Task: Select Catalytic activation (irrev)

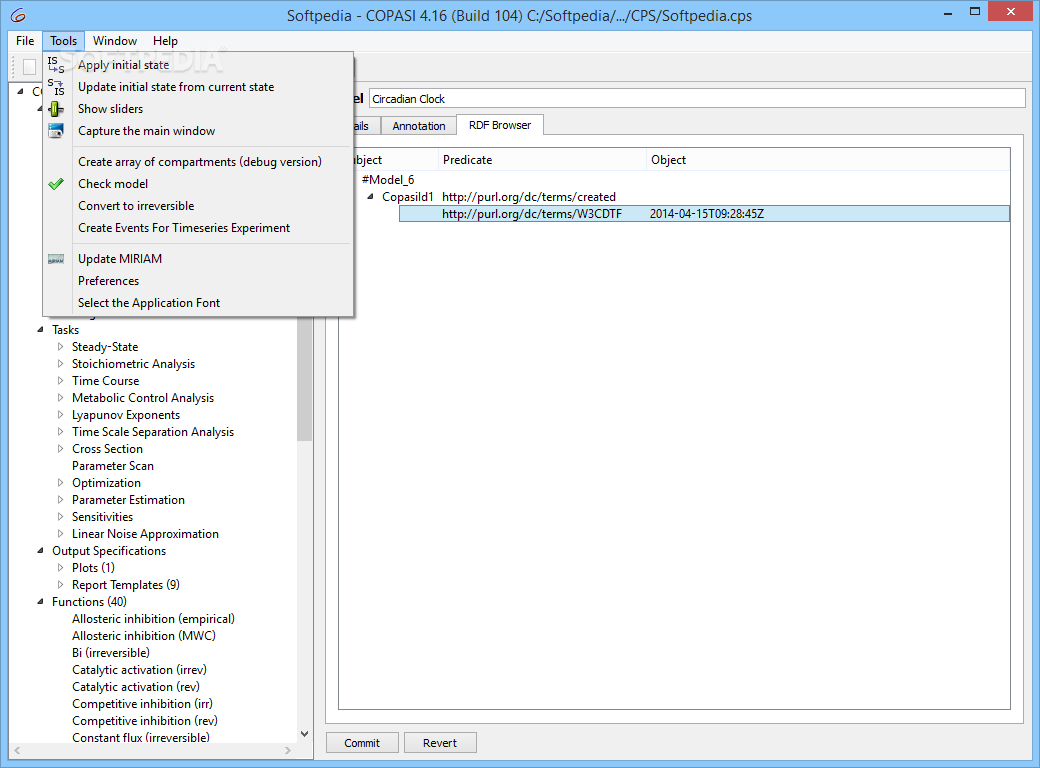Action: click(139, 670)
